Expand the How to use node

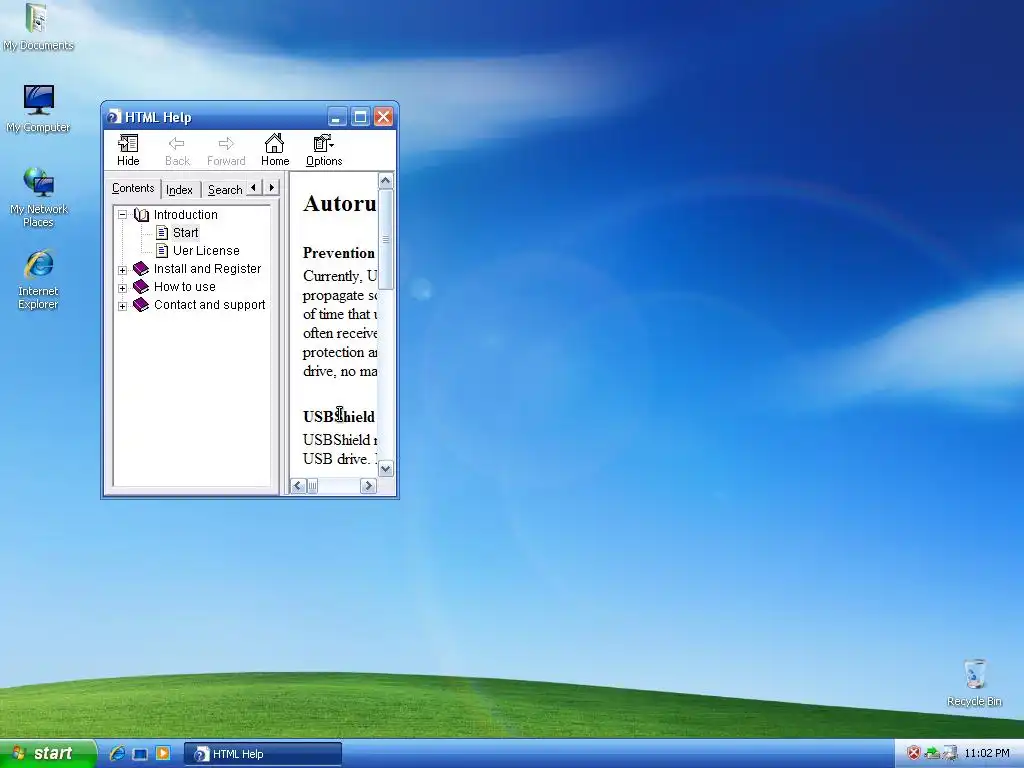pyautogui.click(x=122, y=287)
